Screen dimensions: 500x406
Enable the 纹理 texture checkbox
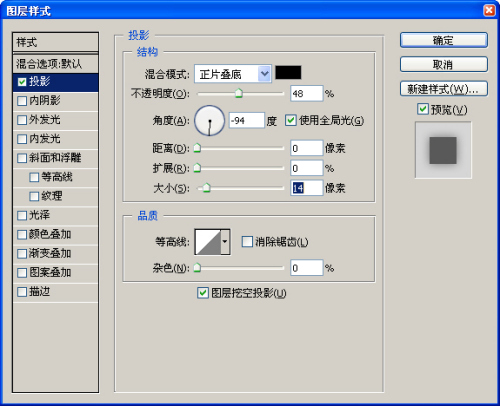pos(34,196)
